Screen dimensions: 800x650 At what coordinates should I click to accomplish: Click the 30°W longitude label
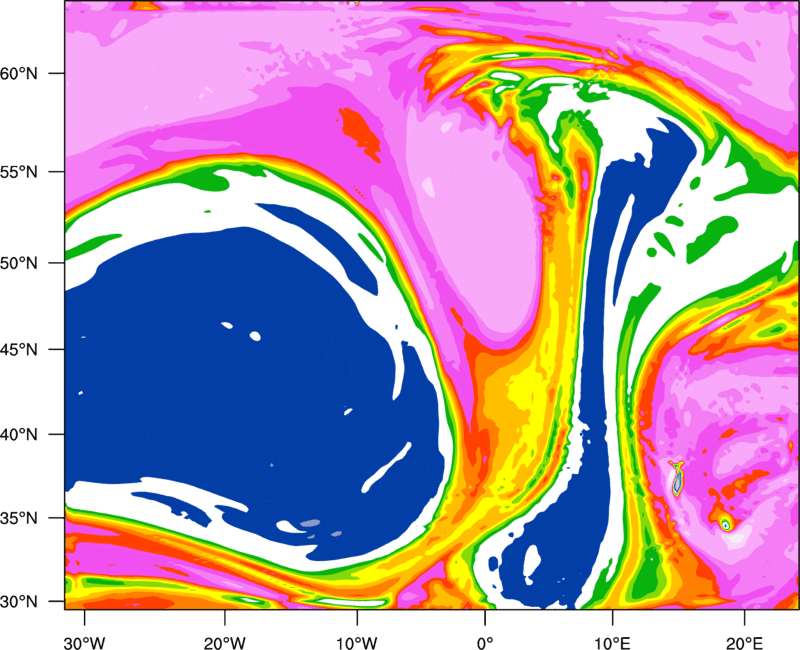click(84, 643)
